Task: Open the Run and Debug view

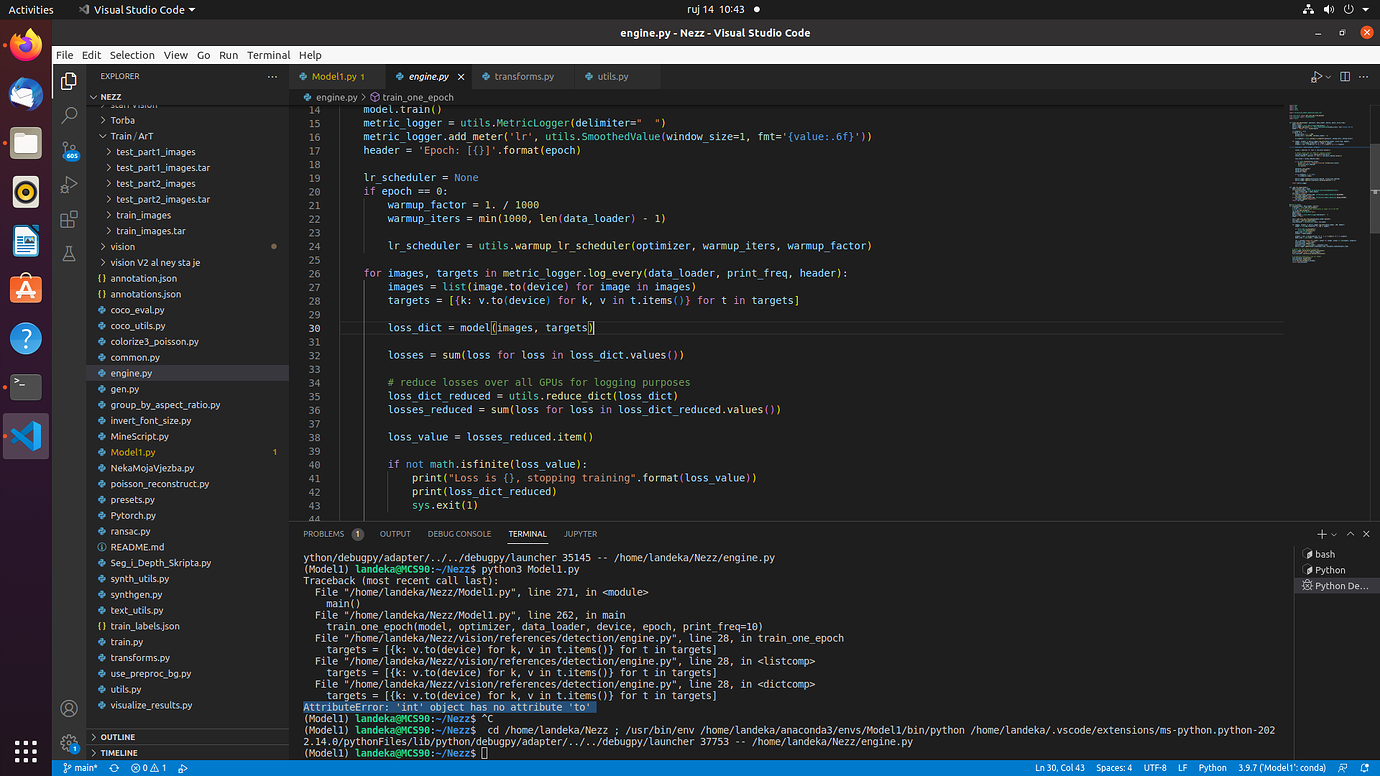Action: pos(69,185)
